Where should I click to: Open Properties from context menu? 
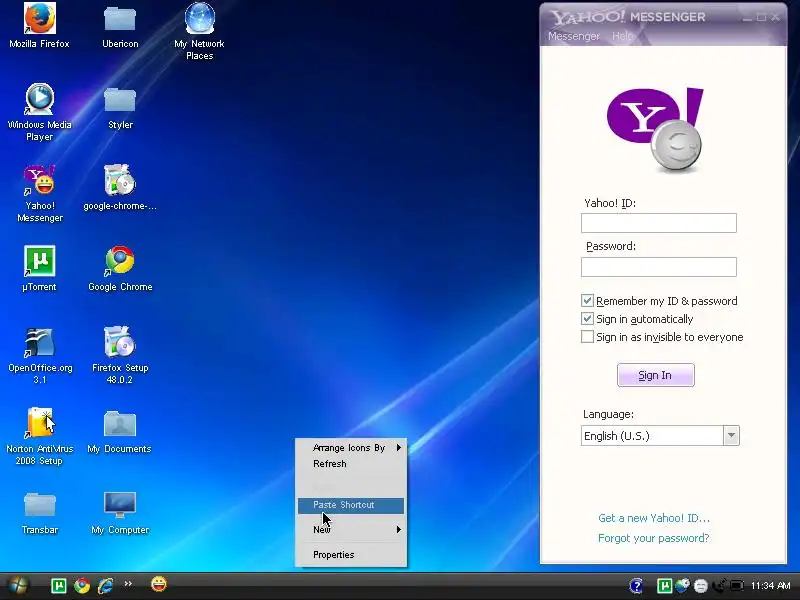click(352, 555)
